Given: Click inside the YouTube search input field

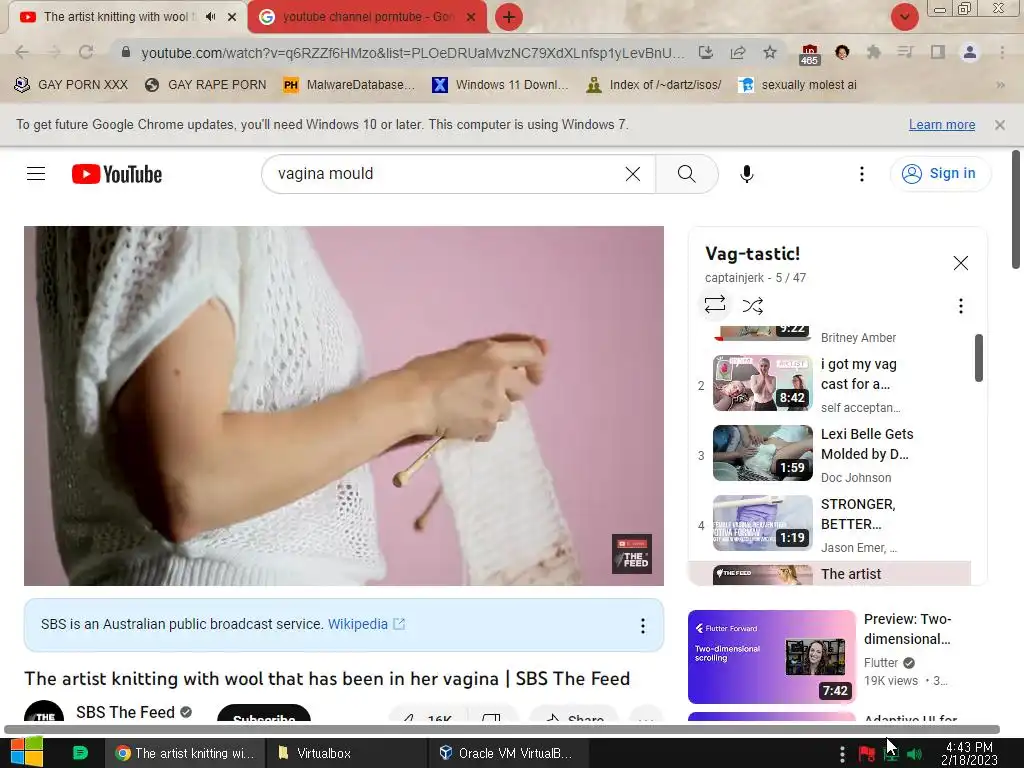Looking at the screenshot, I should pos(444,174).
